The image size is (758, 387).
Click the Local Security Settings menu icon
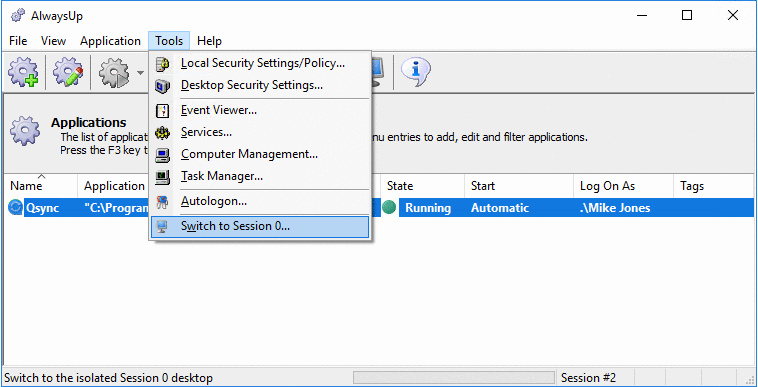pyautogui.click(x=162, y=63)
